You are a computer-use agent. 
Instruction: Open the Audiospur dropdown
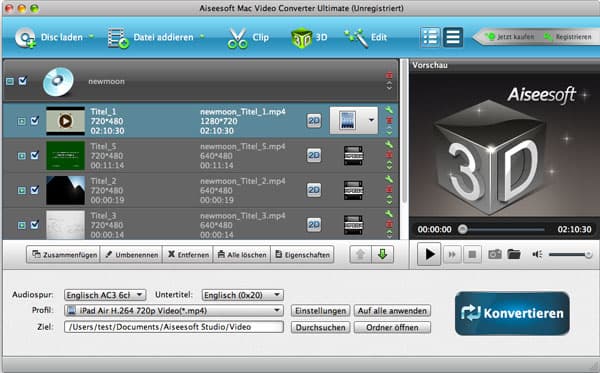(x=105, y=295)
